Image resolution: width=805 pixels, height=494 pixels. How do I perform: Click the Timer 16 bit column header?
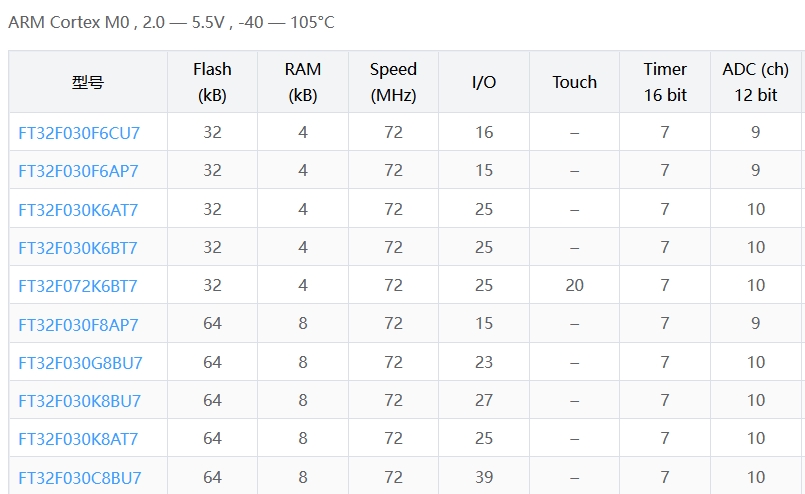[x=665, y=82]
